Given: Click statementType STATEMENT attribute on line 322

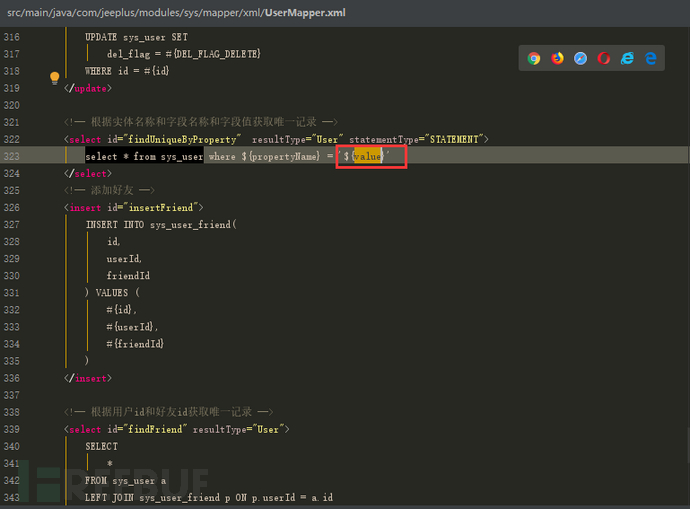Looking at the screenshot, I should point(416,139).
